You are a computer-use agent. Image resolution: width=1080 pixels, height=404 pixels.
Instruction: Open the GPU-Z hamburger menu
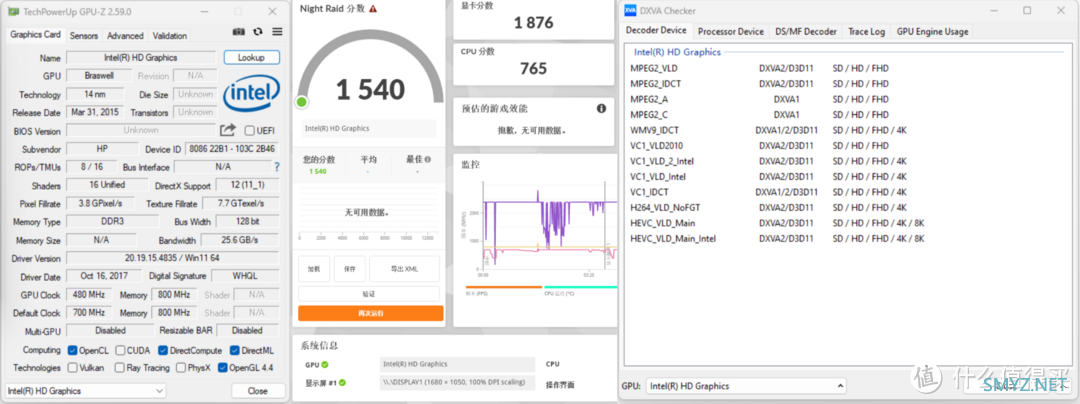pos(277,32)
